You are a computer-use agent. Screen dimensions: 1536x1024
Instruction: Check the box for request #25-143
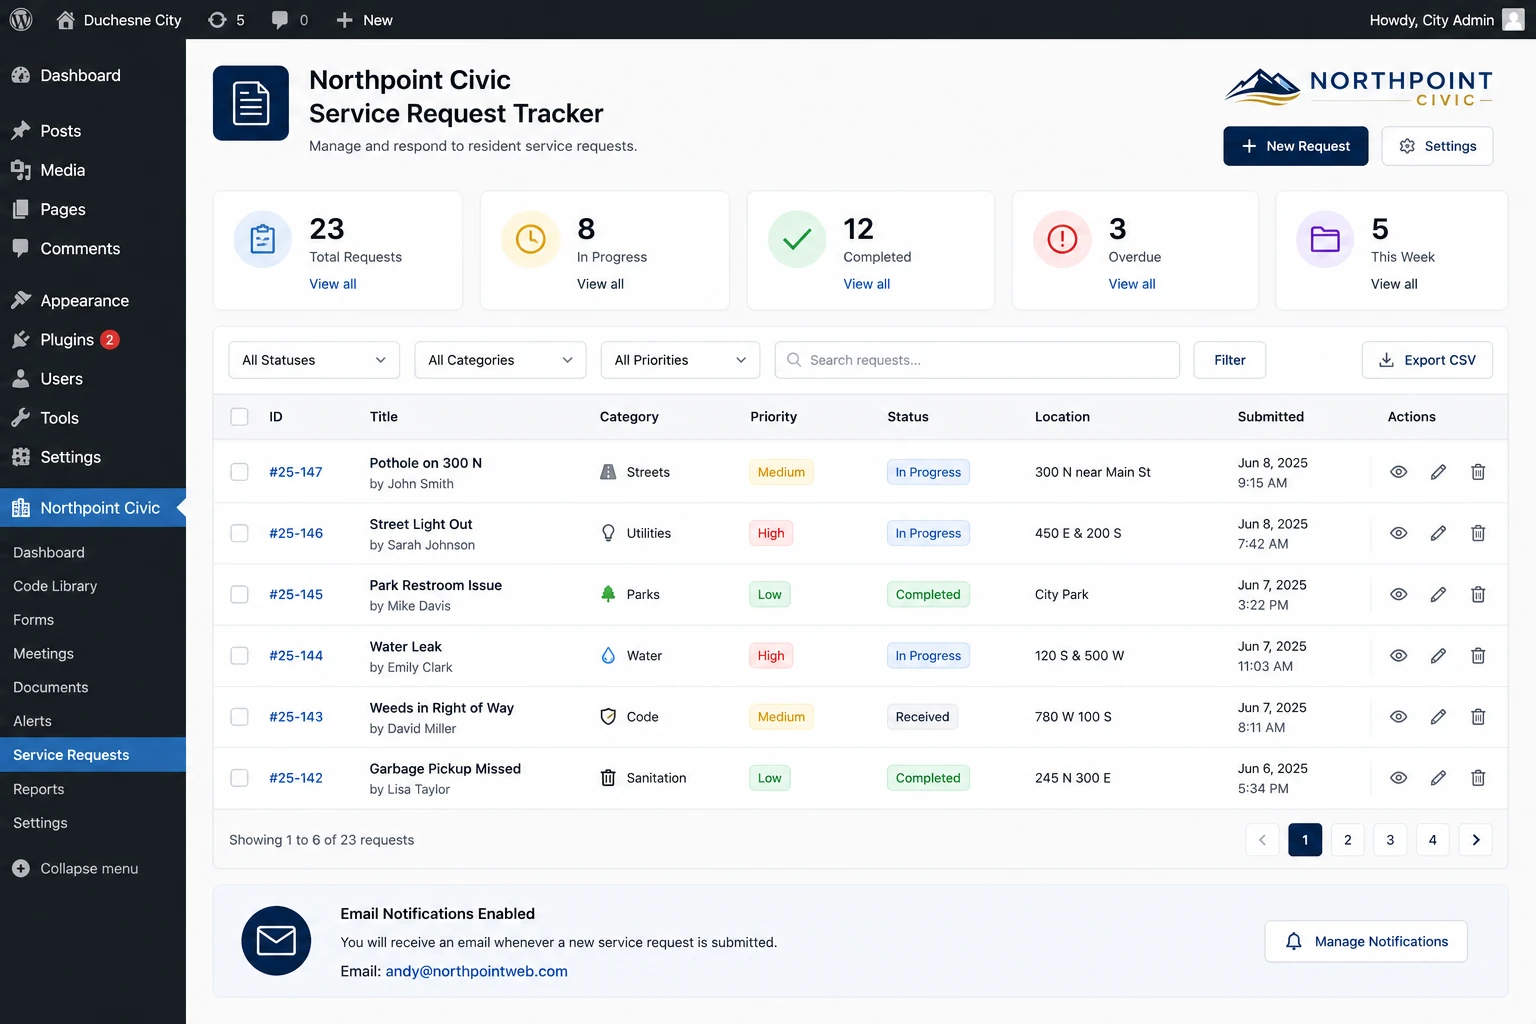[239, 717]
